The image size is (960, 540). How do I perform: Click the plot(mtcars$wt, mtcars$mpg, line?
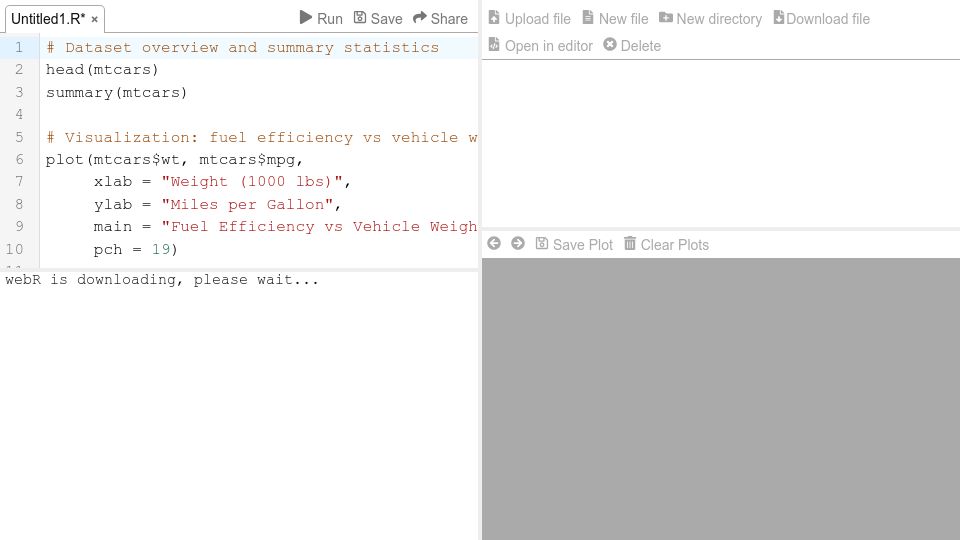[174, 160]
